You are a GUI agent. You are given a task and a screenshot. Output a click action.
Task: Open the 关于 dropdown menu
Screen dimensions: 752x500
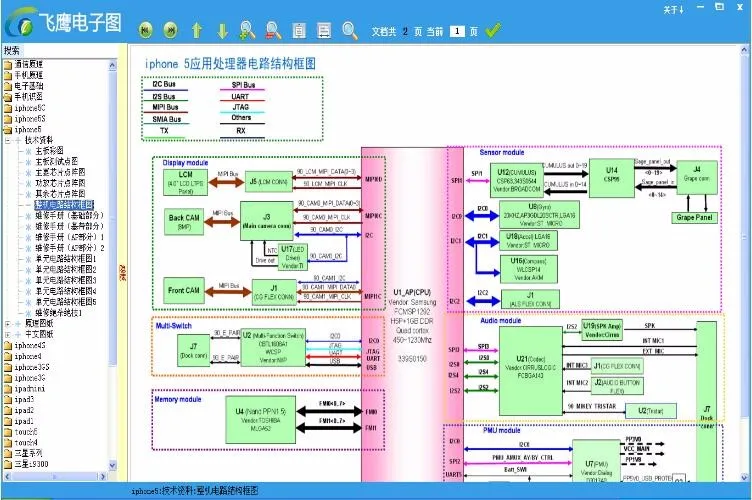pos(673,9)
